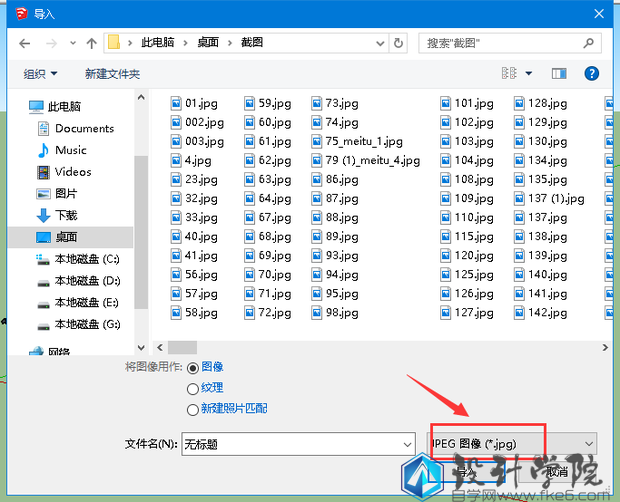Viewport: 620px width, 502px height.
Task: Toggle the preview pane icon
Action: tap(559, 74)
